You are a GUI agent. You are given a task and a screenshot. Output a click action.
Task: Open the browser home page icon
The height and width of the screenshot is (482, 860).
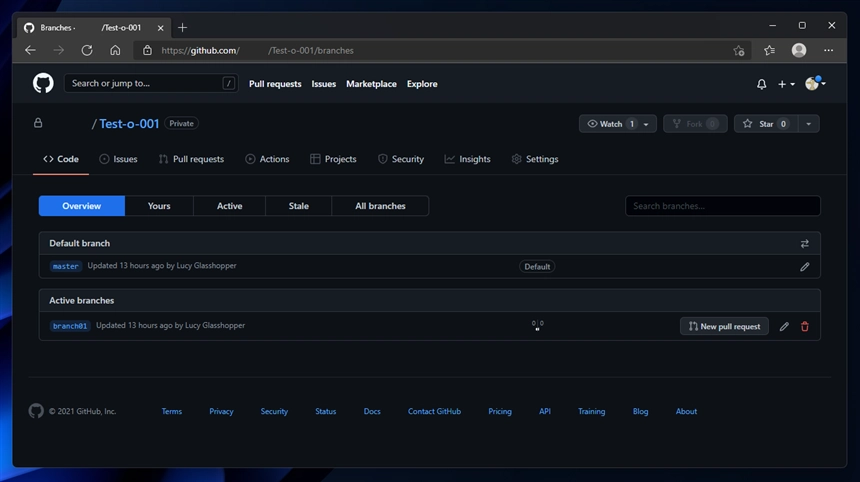(x=115, y=50)
